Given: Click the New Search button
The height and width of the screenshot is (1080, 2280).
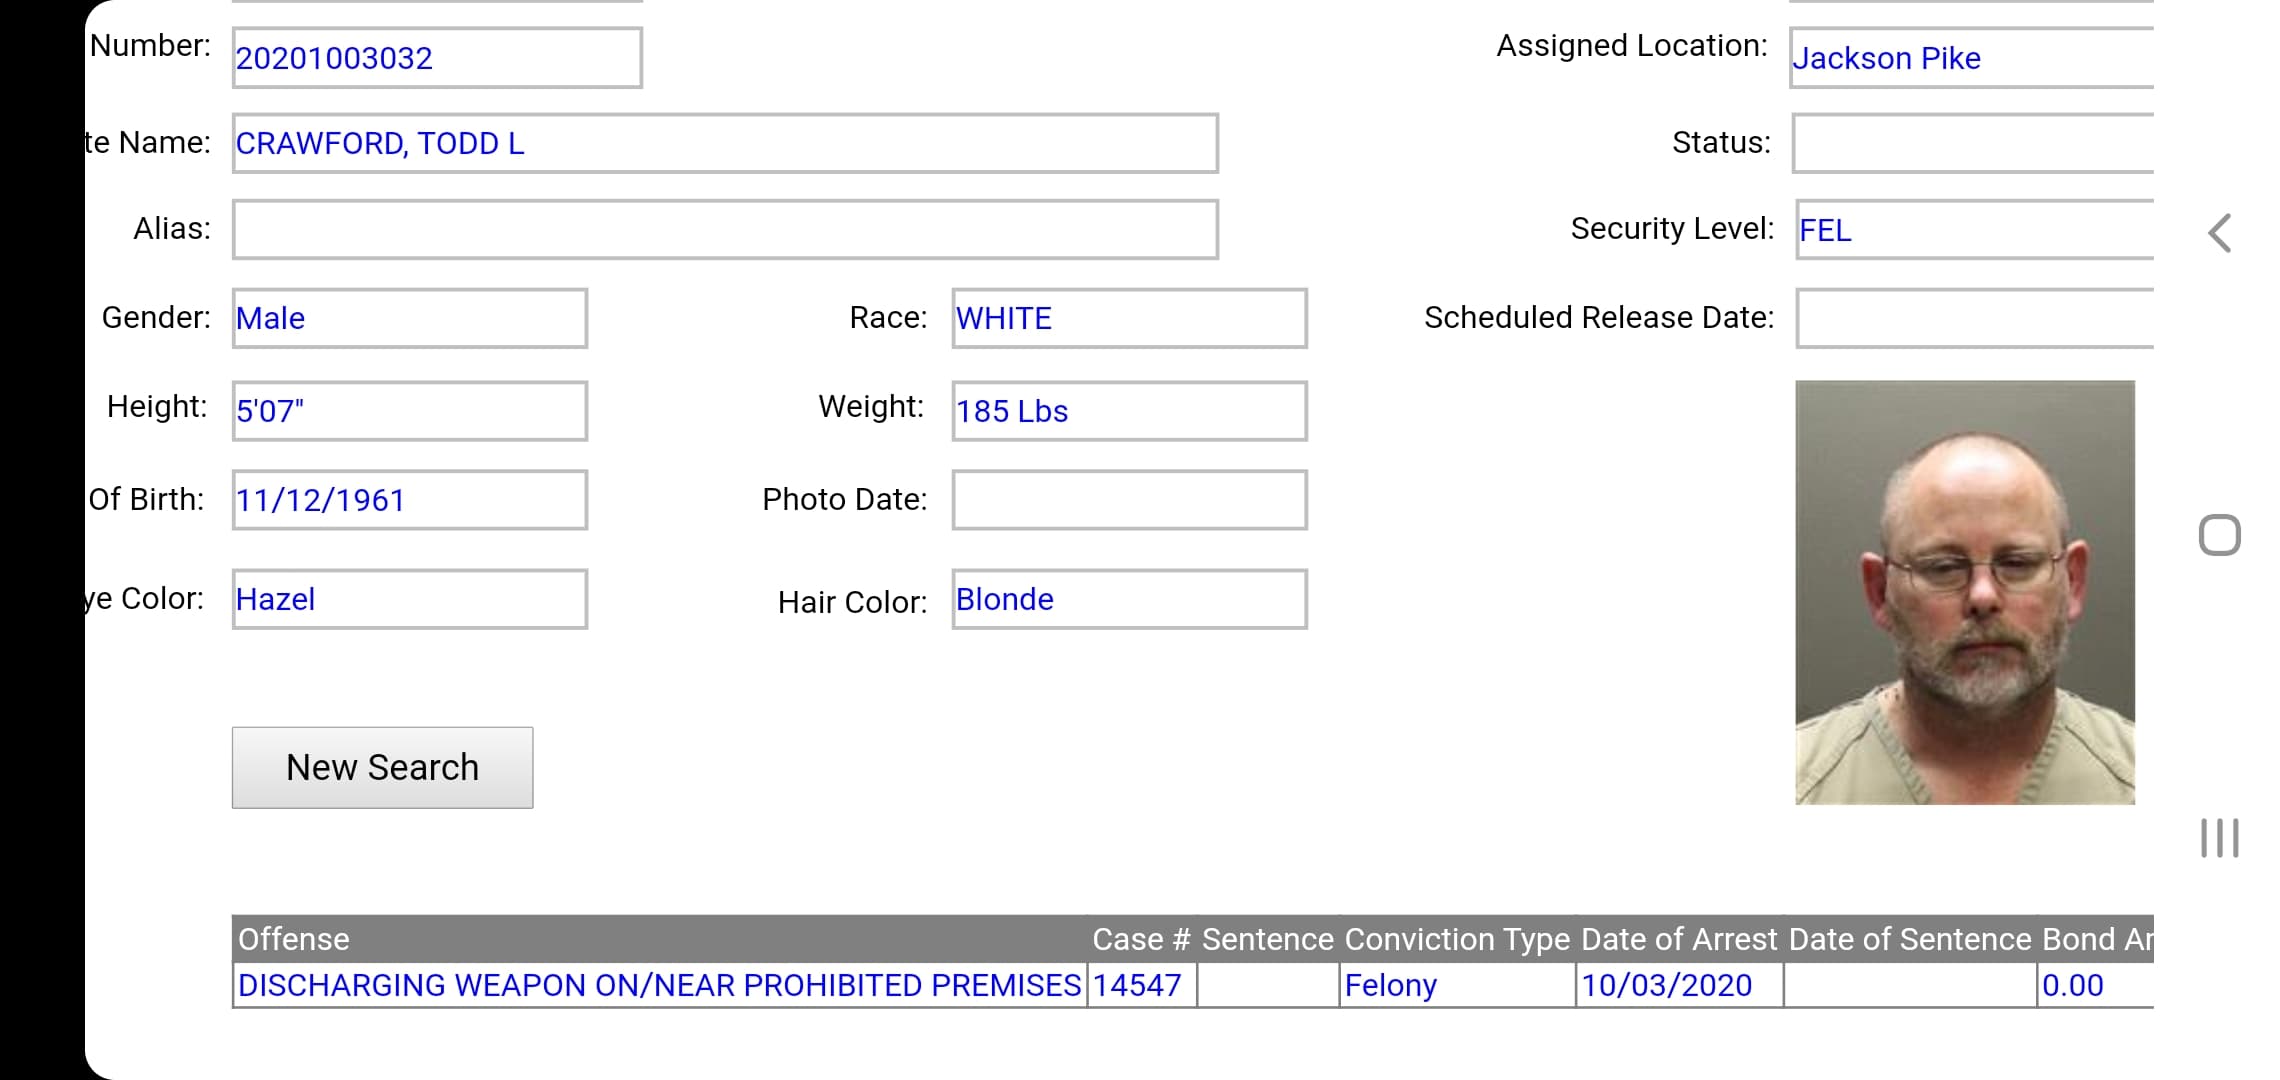Looking at the screenshot, I should [382, 767].
